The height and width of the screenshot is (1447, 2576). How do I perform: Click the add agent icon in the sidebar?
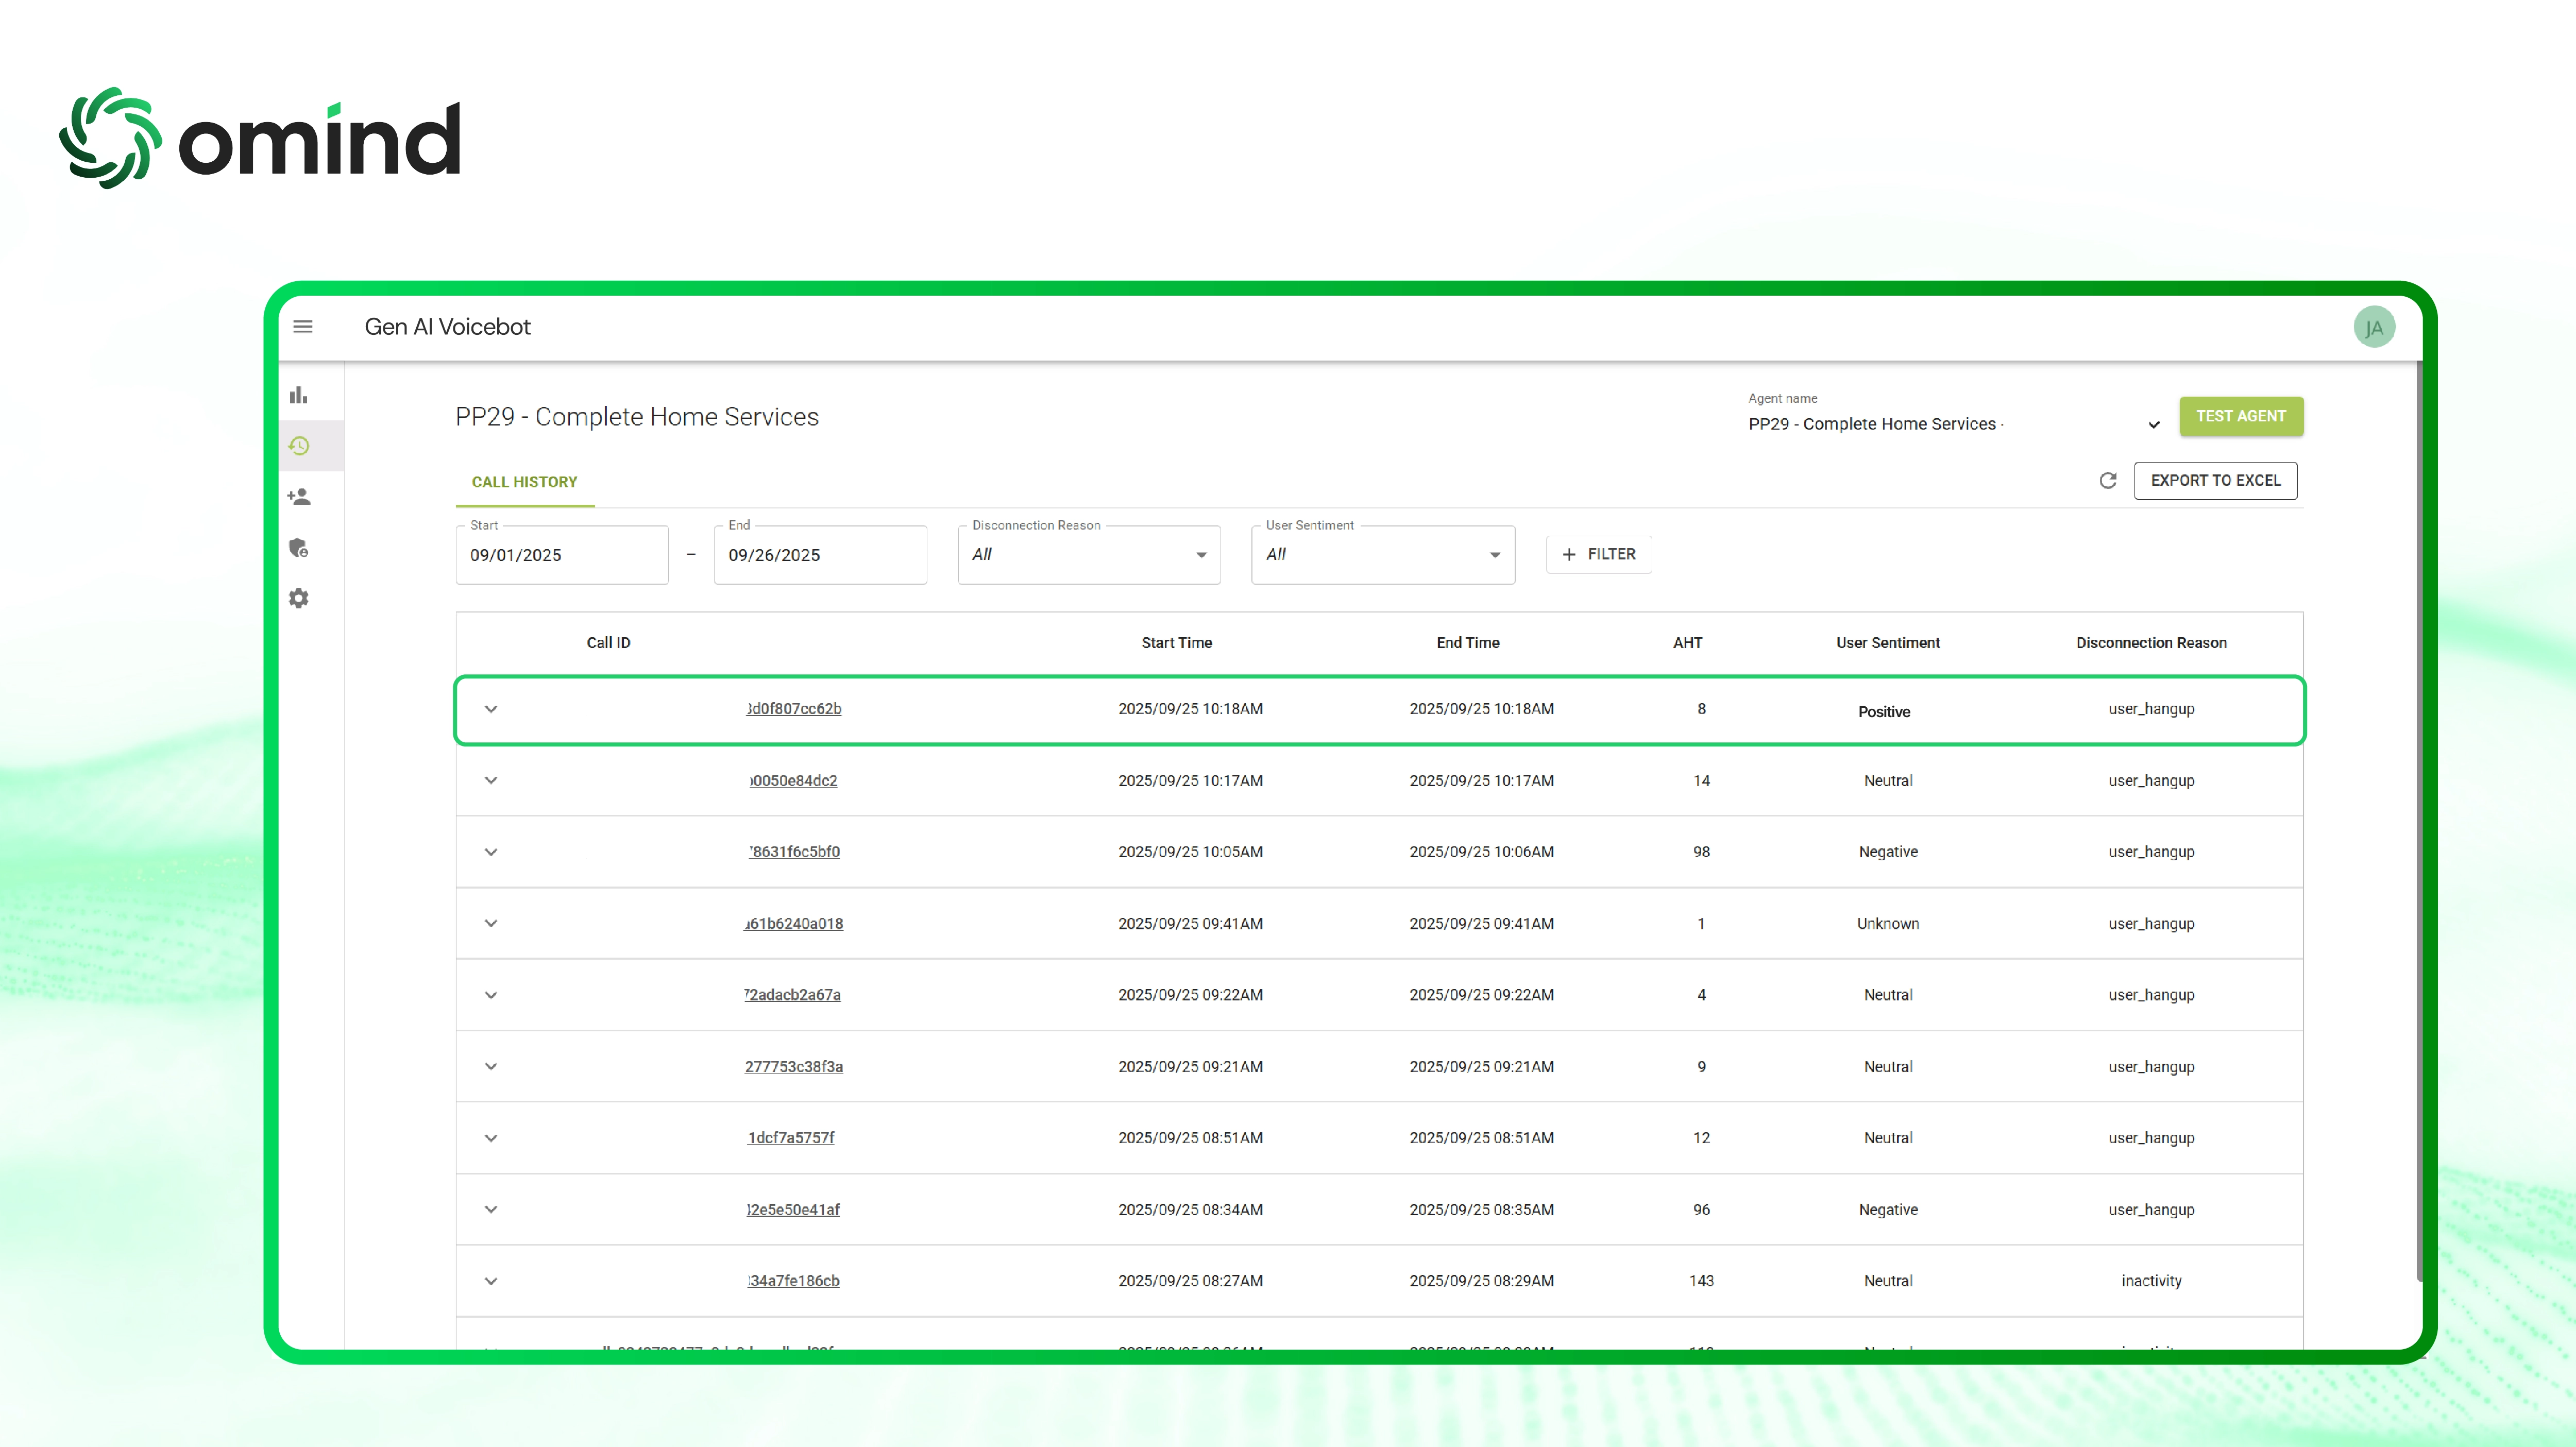click(298, 496)
